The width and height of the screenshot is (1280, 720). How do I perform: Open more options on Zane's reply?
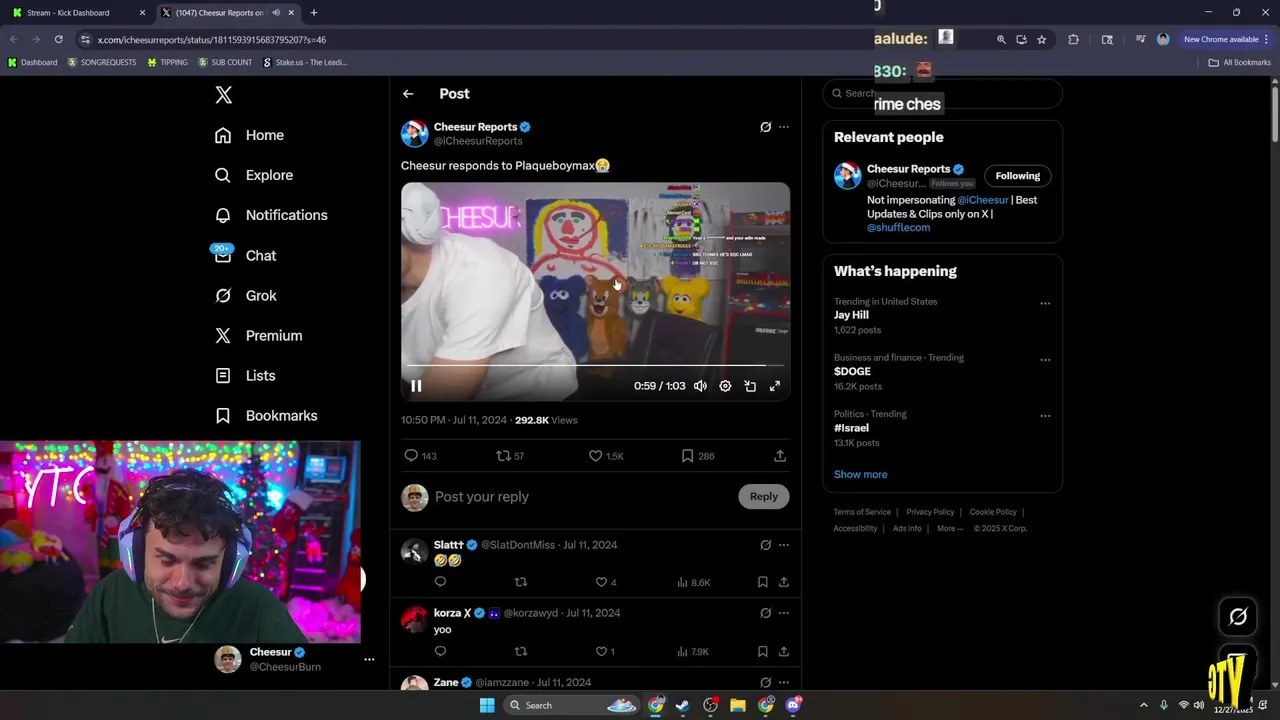pyautogui.click(x=784, y=683)
